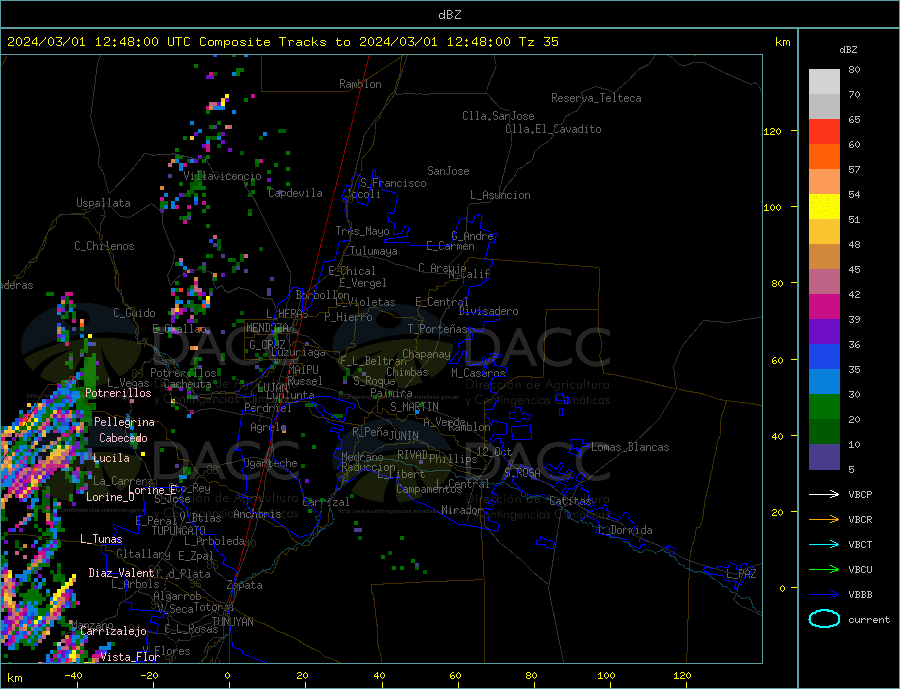Click the 'Tz 35' text in header
Viewport: 900px width, 689px height.
(538, 42)
